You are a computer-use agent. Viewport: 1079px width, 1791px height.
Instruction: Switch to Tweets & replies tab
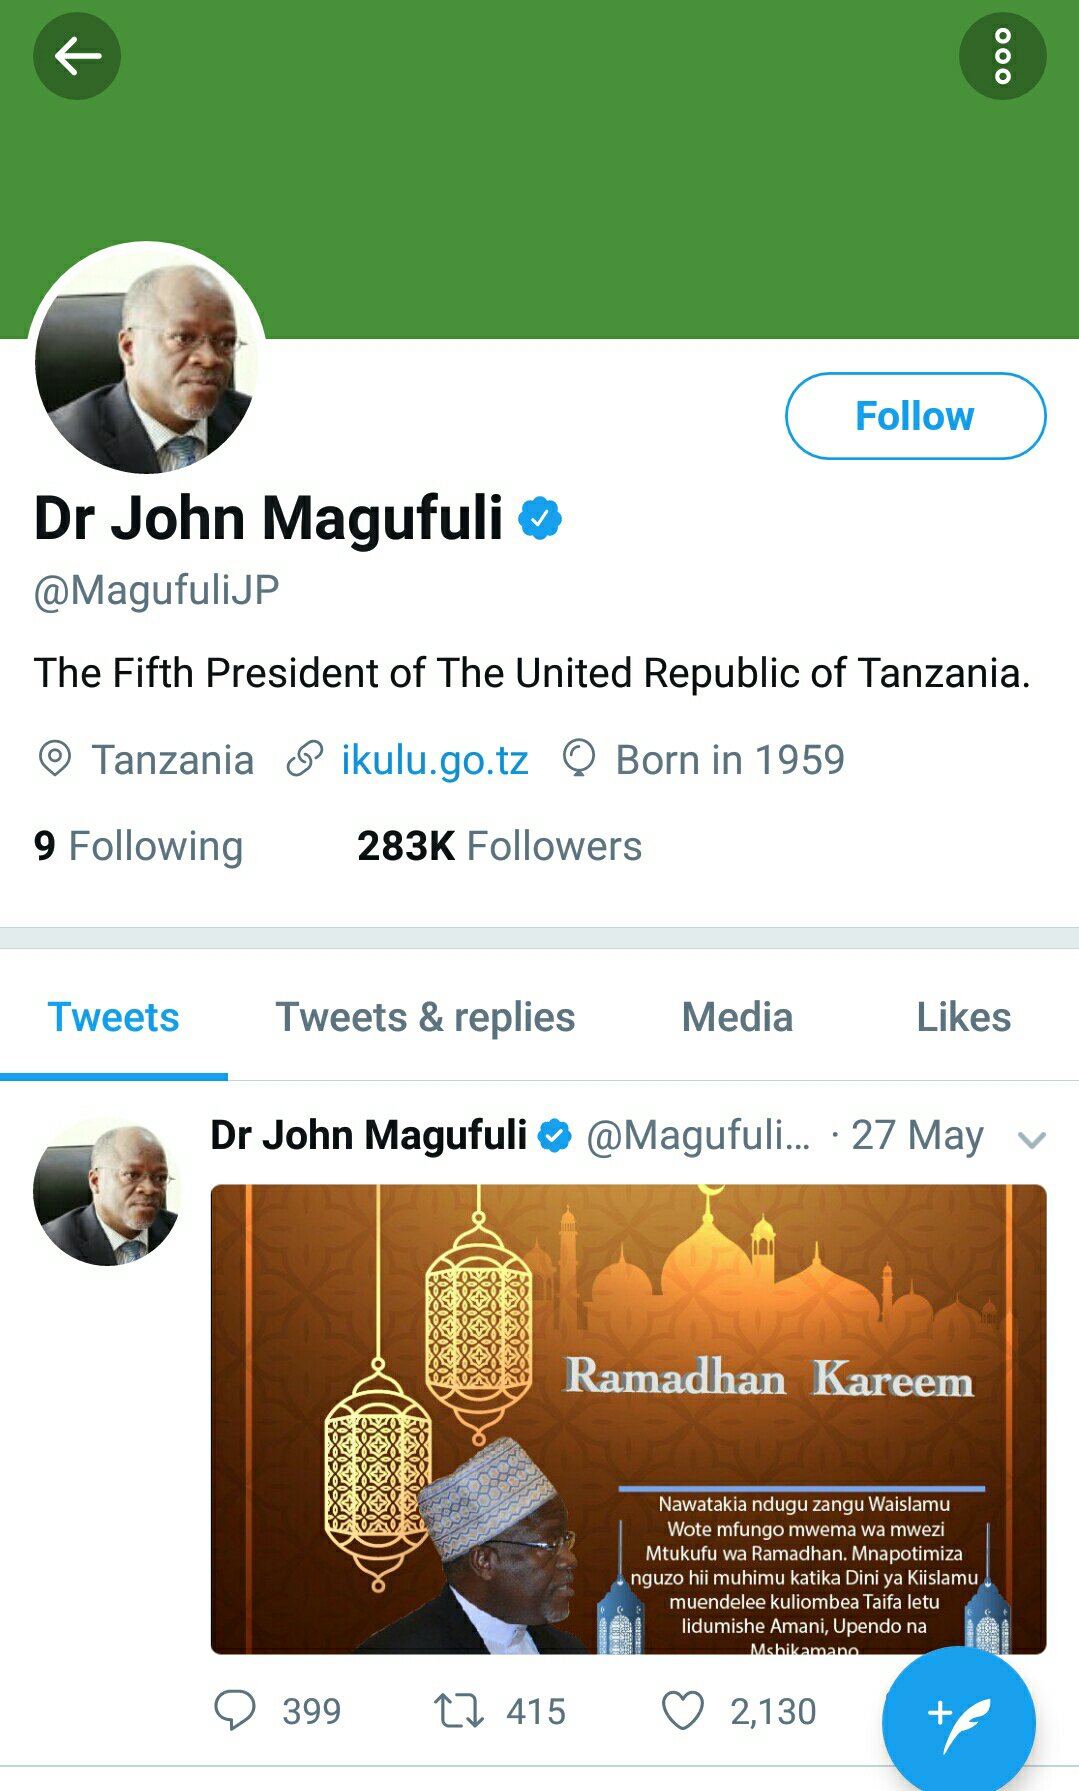425,1017
